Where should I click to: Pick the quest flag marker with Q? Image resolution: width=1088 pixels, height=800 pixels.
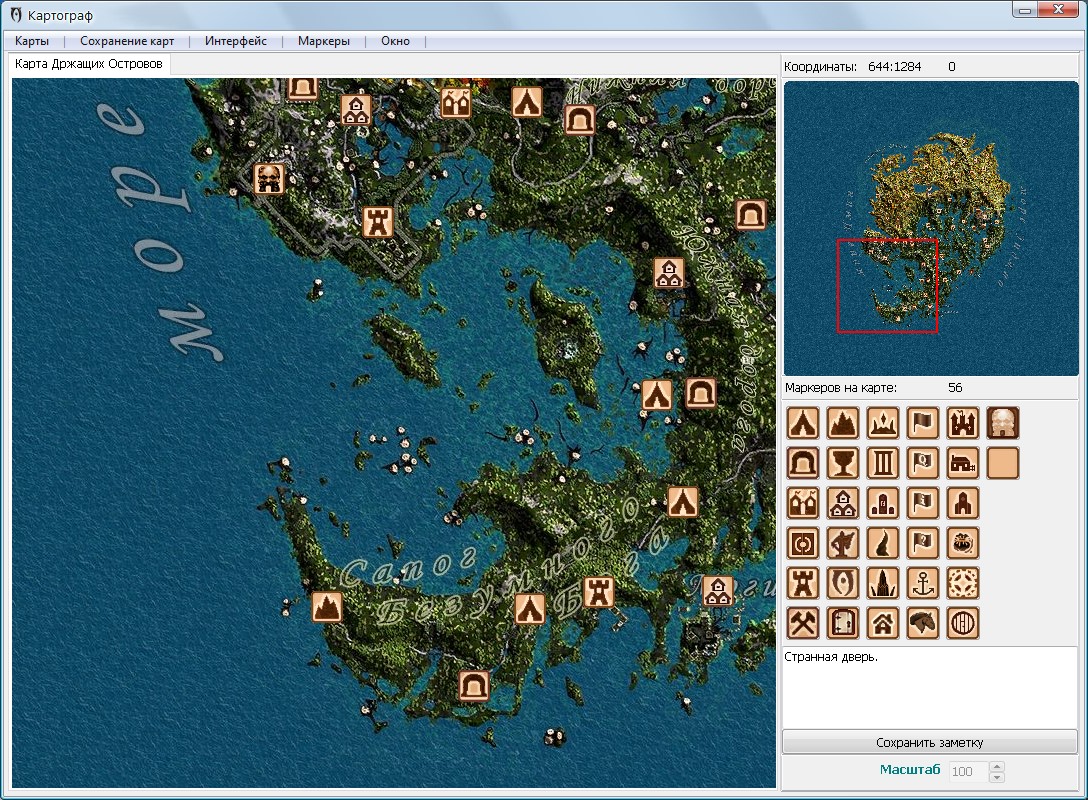point(923,463)
